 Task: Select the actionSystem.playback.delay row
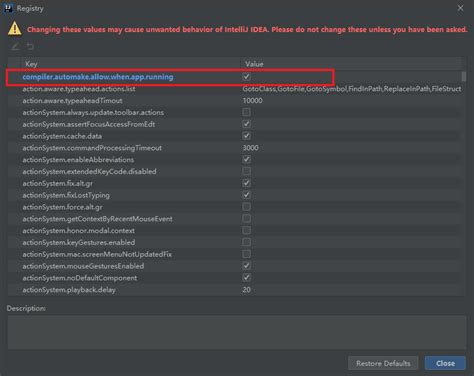tap(234, 290)
